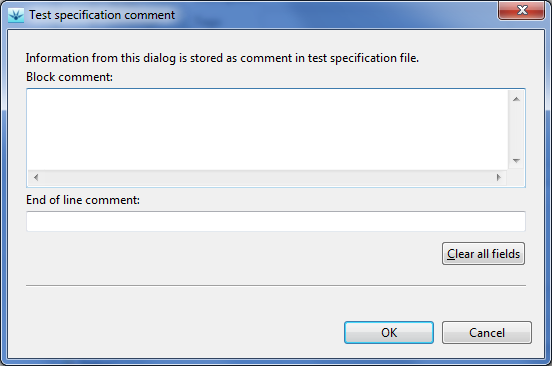Click the left arrow of the horizontal scrollbar
552x366 pixels.
tap(36, 178)
